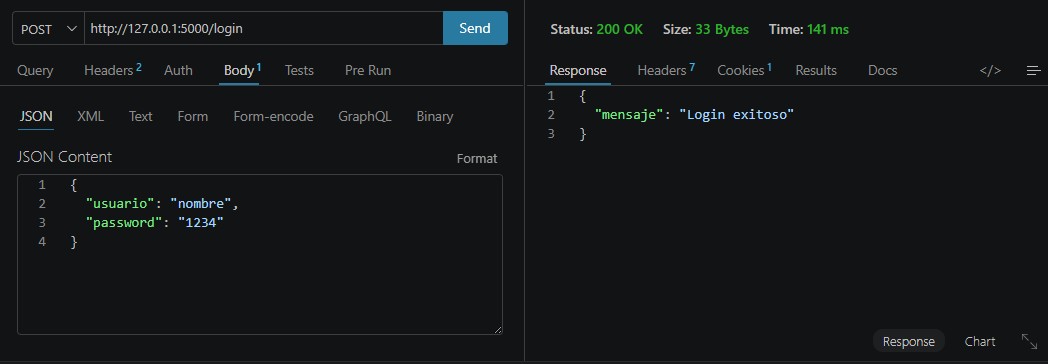Click the expand response panel arrows icon

tap(1029, 341)
